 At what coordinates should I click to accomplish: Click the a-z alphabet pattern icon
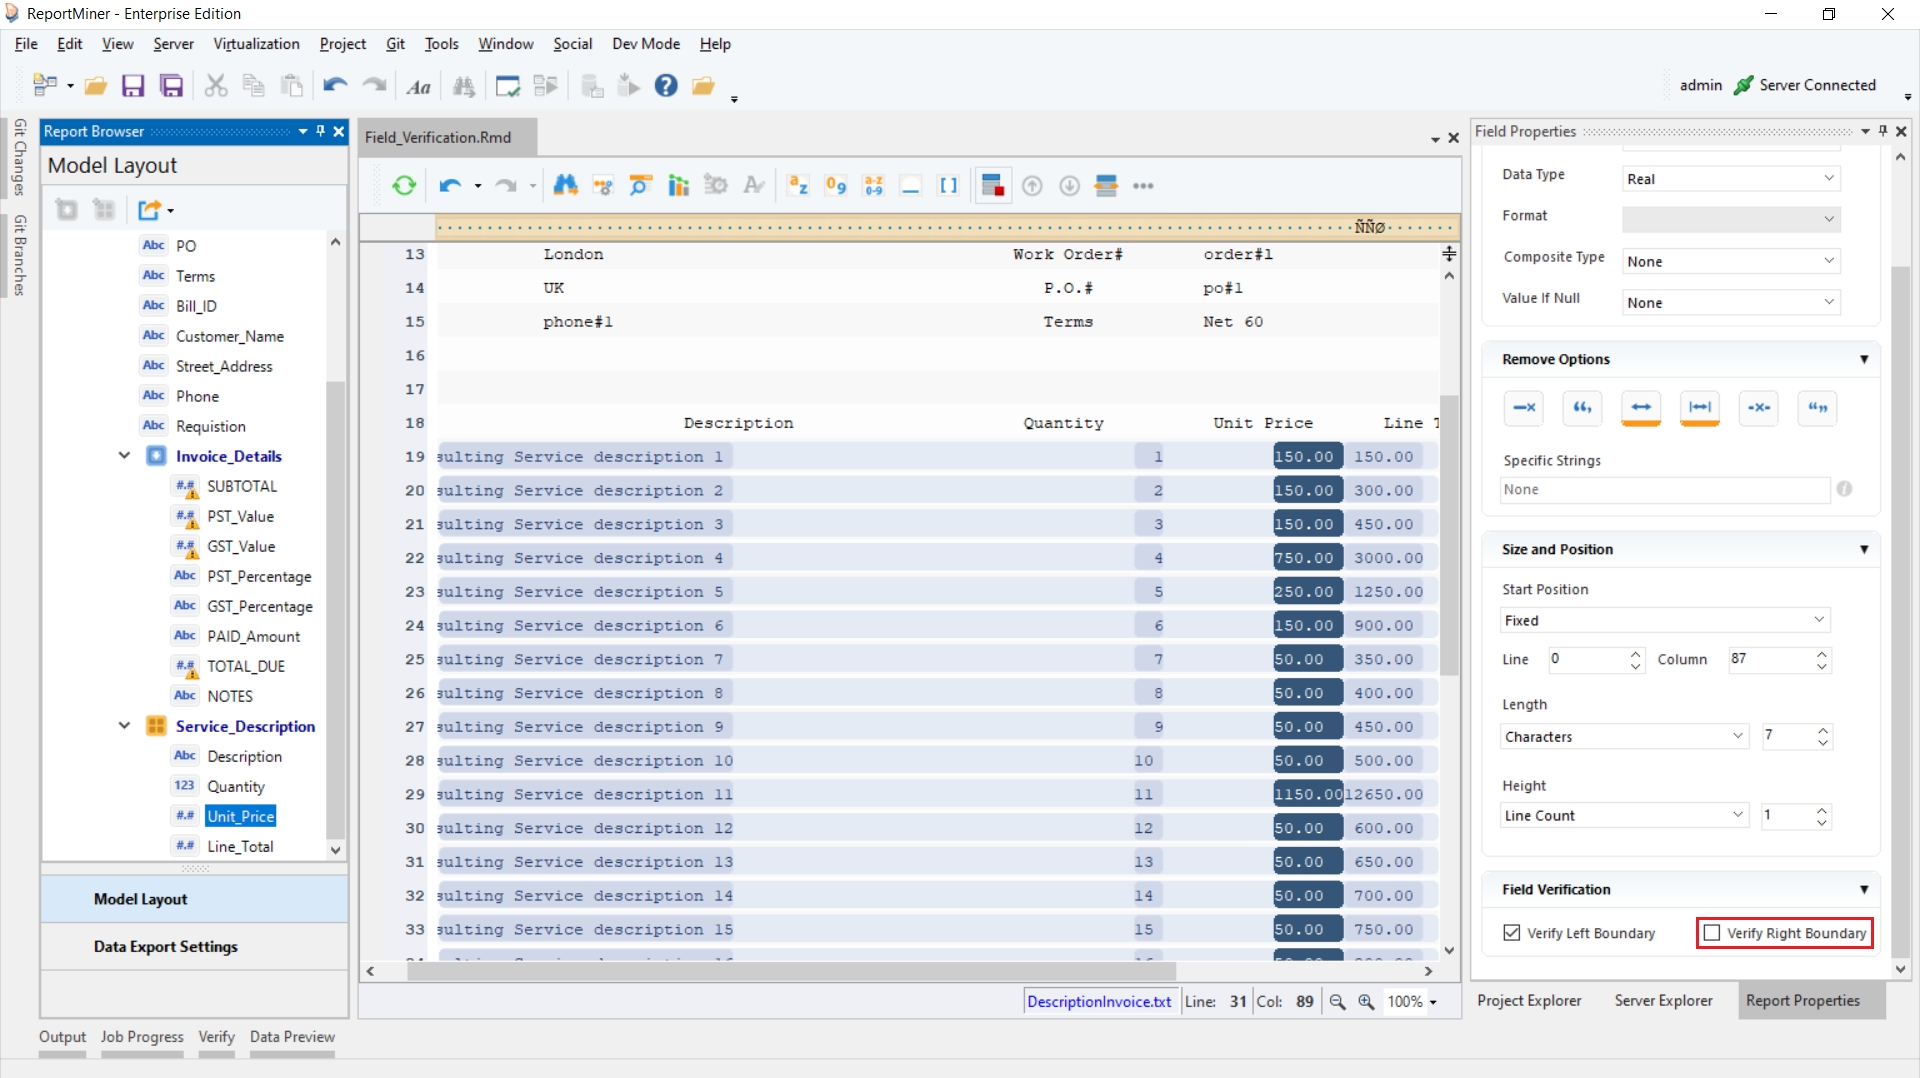798,185
